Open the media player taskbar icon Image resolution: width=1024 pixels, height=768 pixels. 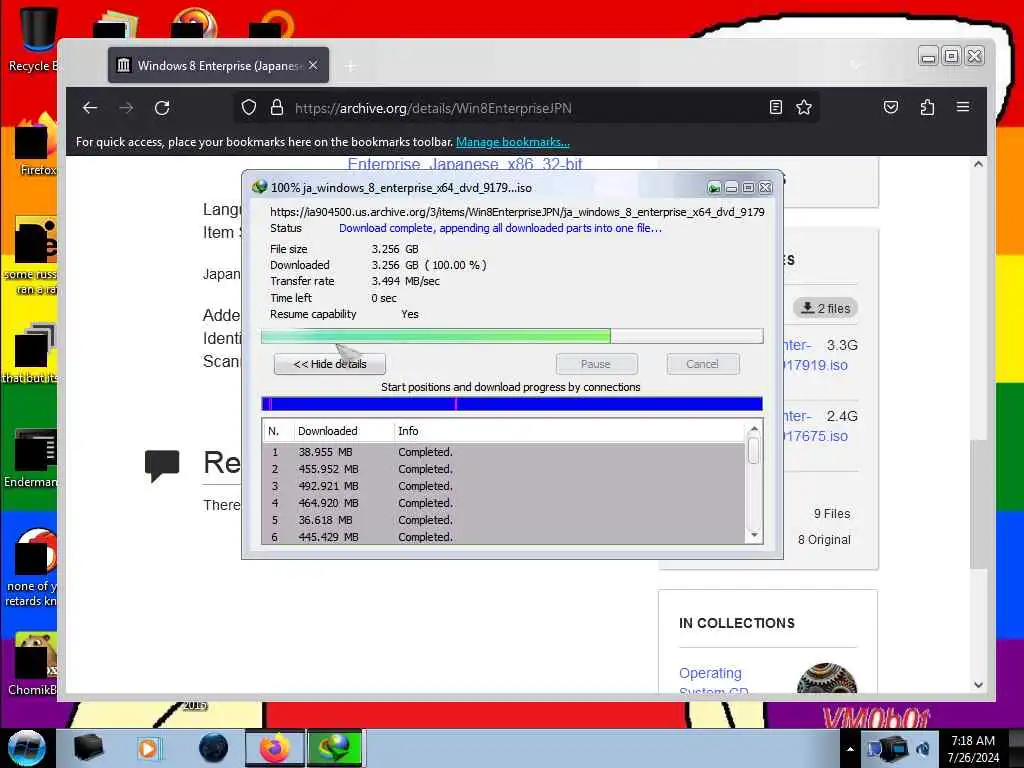[x=148, y=748]
